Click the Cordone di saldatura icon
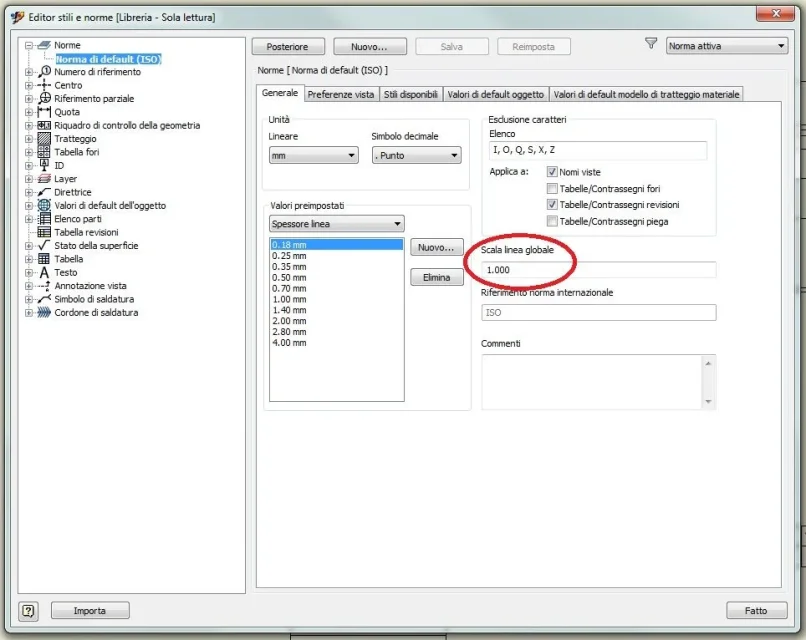Screen dimensions: 806x640 tap(44, 312)
